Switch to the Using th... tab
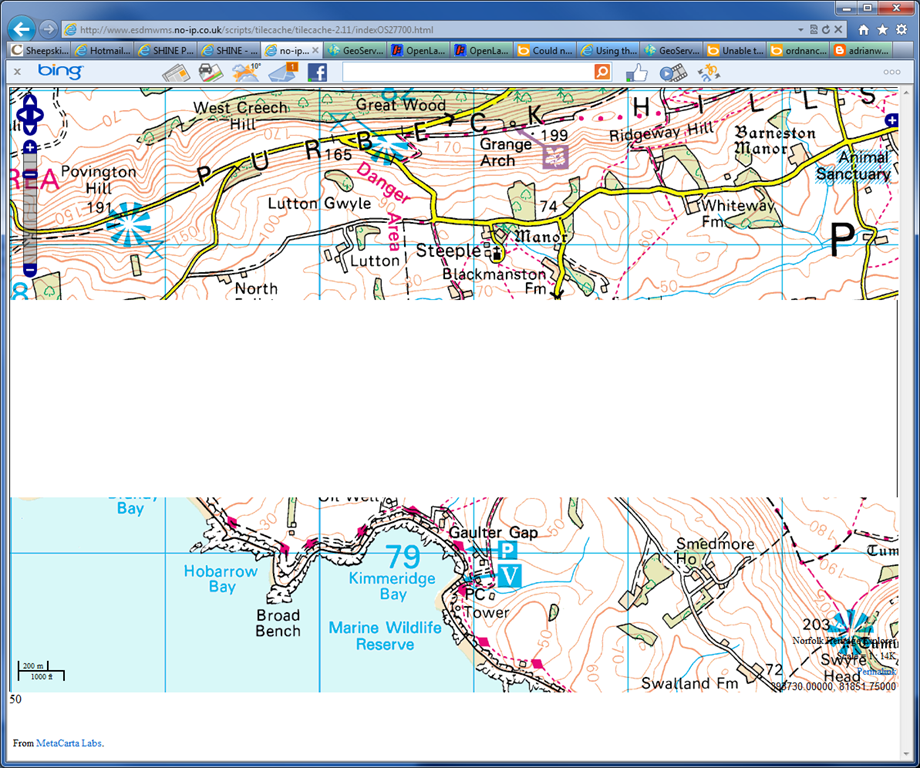This screenshot has width=920, height=768. (609, 50)
